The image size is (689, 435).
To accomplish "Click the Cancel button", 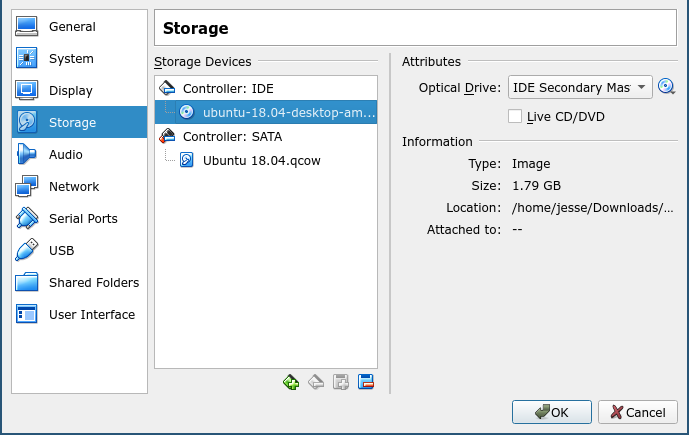I will (x=638, y=412).
